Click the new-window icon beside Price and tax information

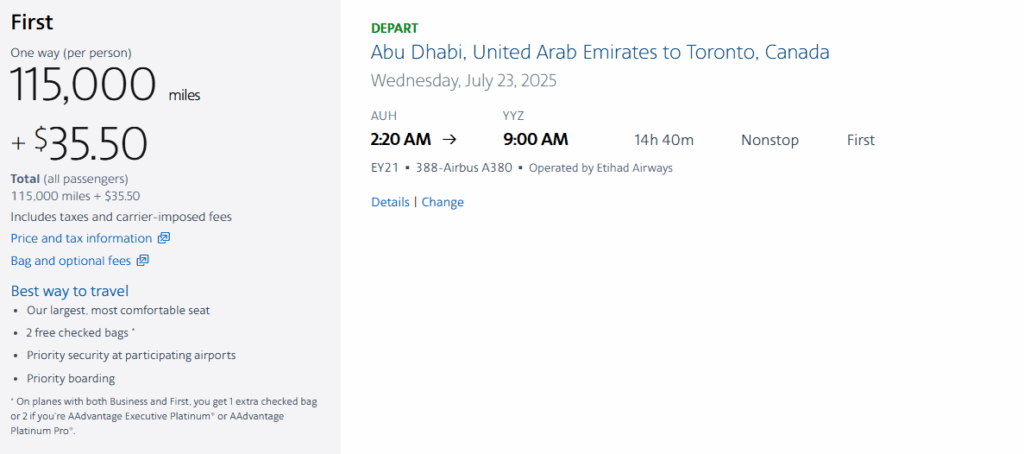tap(164, 239)
